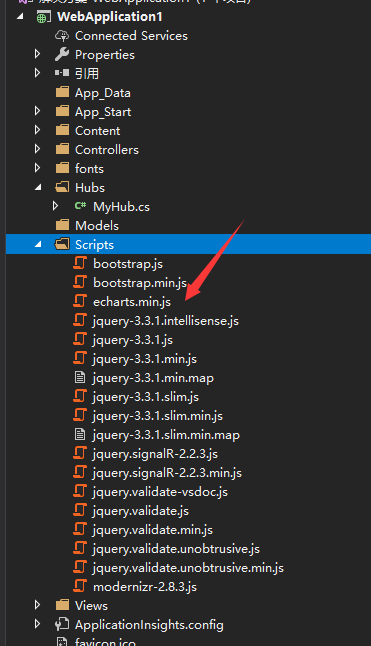
Task: Expand the Properties node arrow
Action: pos(37,54)
